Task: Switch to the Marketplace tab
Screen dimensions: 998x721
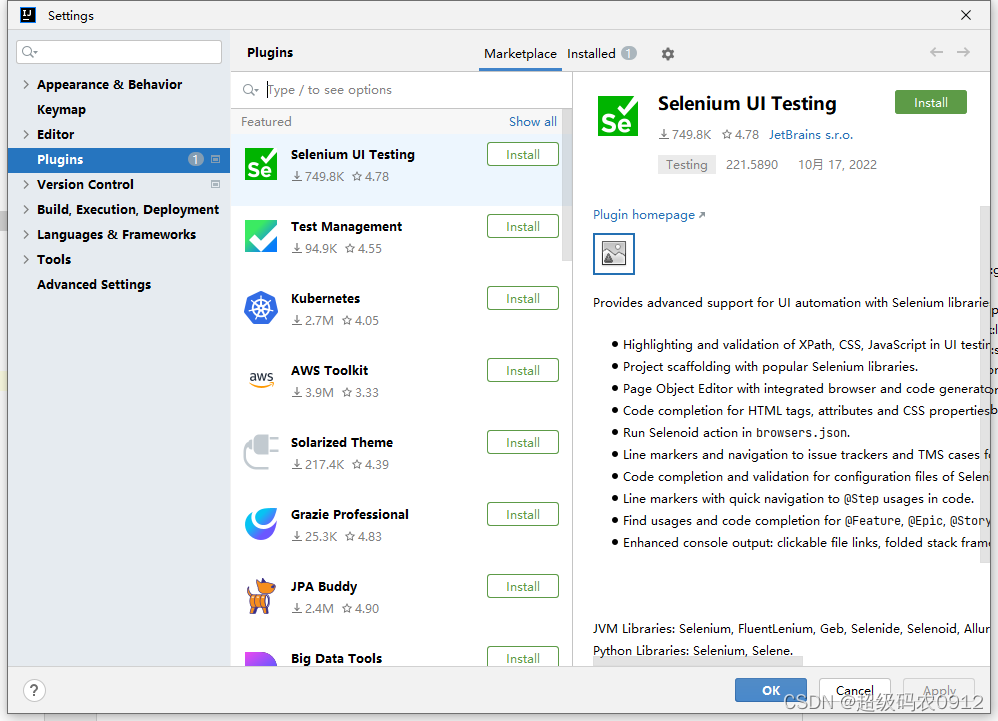Action: tap(520, 53)
